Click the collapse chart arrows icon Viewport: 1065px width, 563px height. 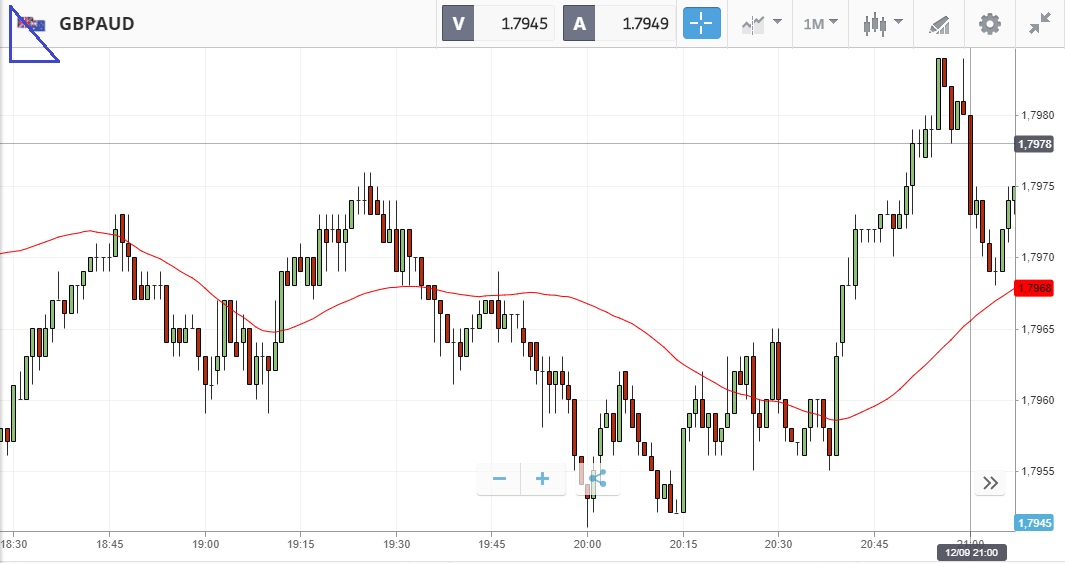1040,23
